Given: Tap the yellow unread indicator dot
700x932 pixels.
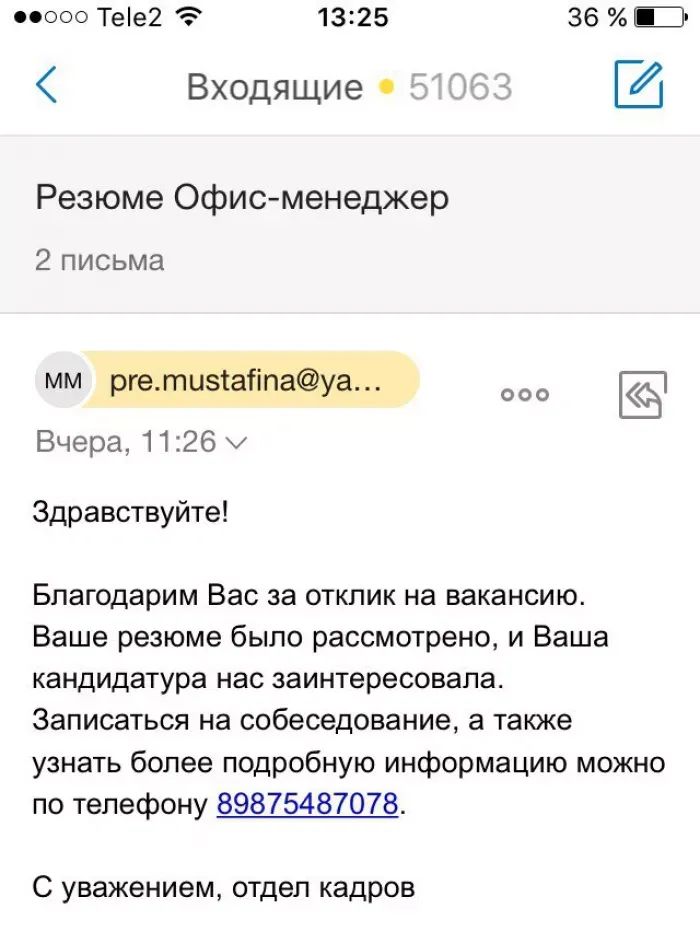Looking at the screenshot, I should click(x=386, y=87).
